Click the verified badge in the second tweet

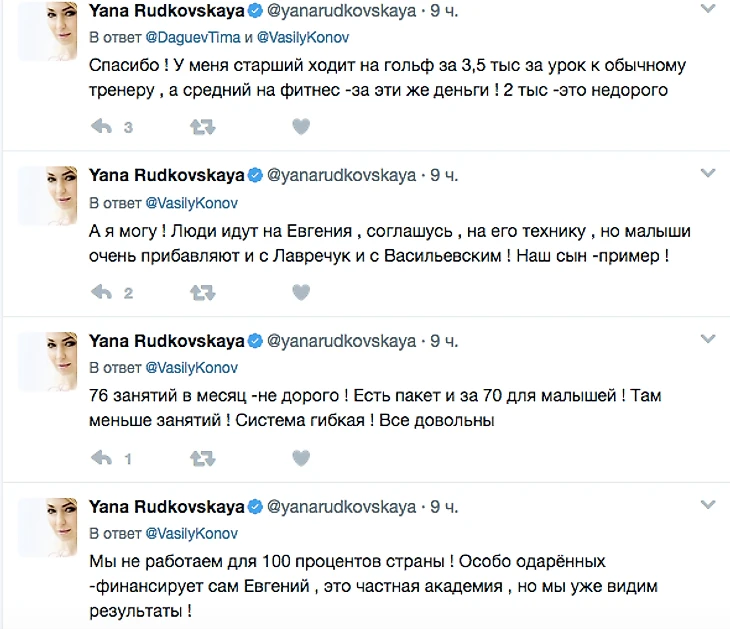pyautogui.click(x=255, y=176)
